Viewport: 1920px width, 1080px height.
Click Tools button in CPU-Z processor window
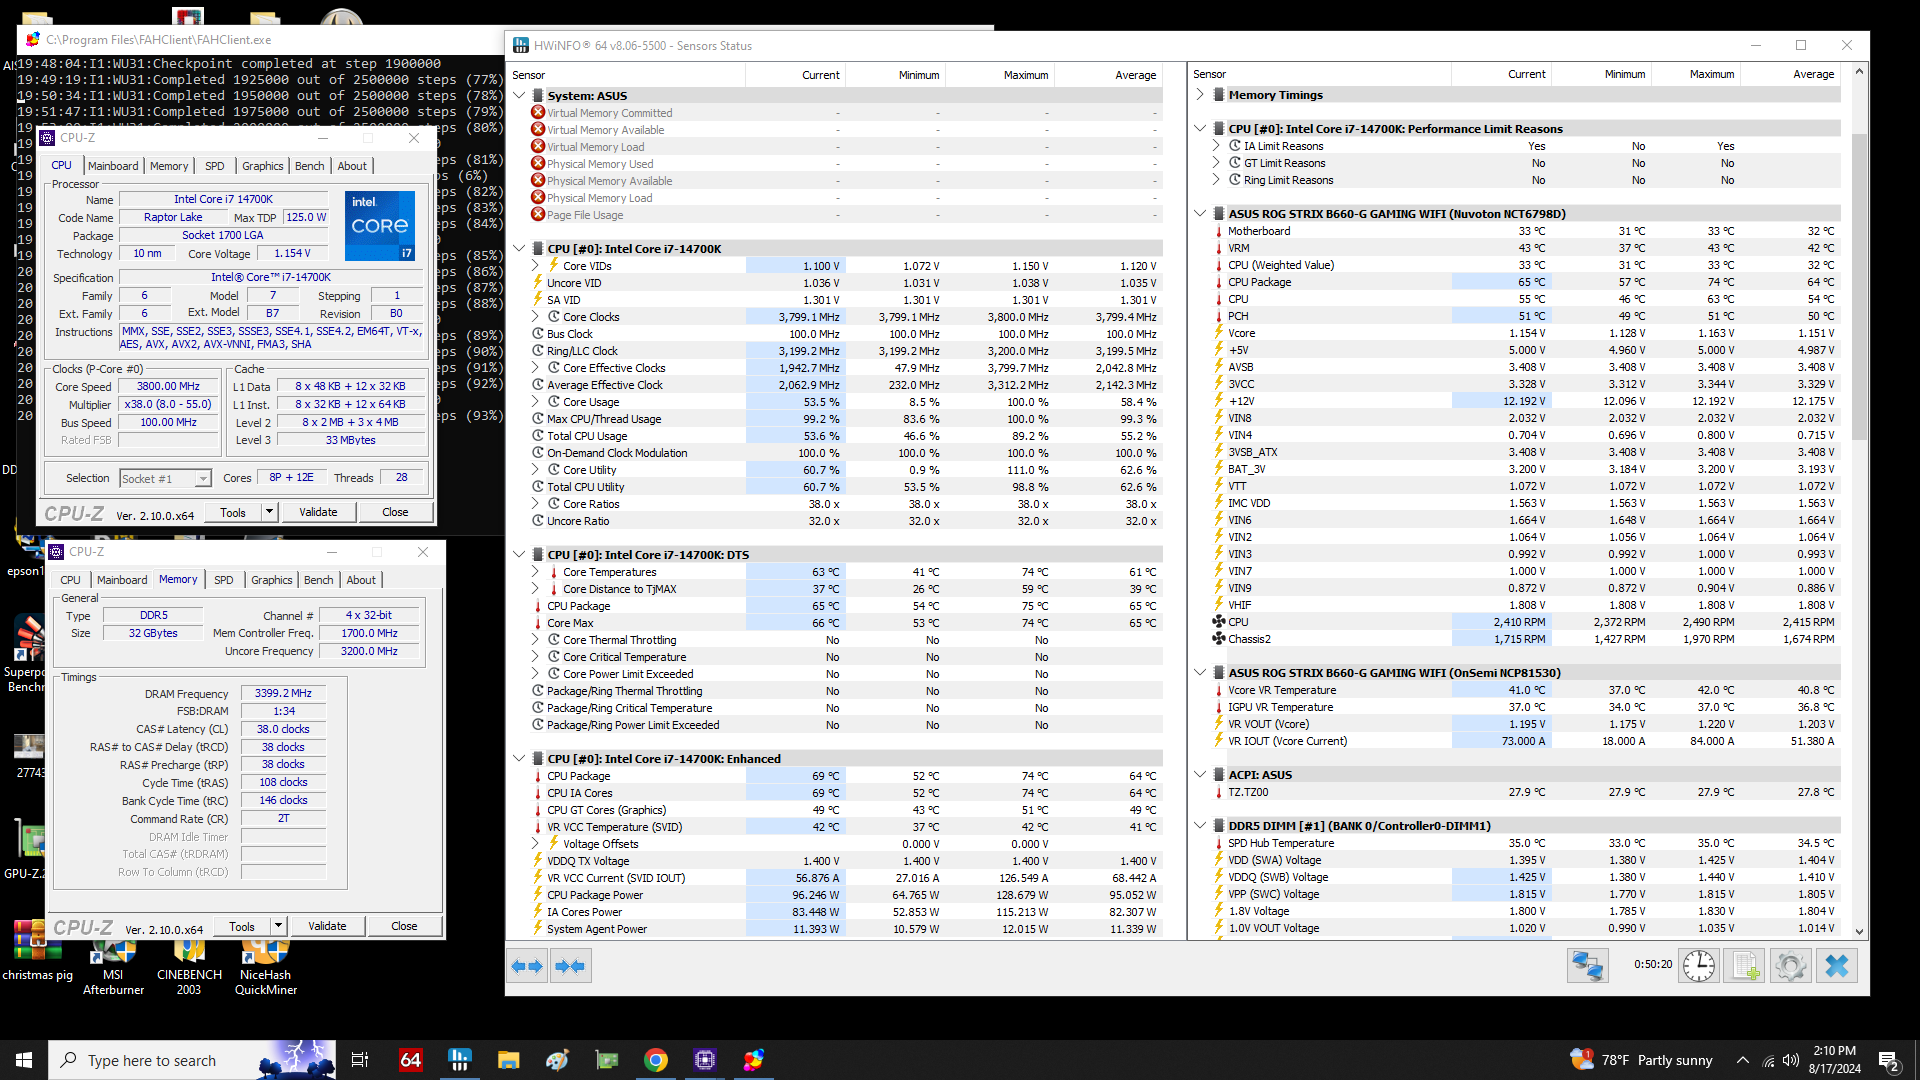pyautogui.click(x=233, y=512)
